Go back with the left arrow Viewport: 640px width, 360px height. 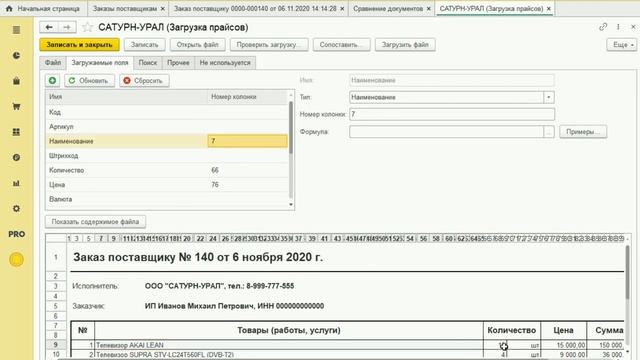[x=49, y=27]
